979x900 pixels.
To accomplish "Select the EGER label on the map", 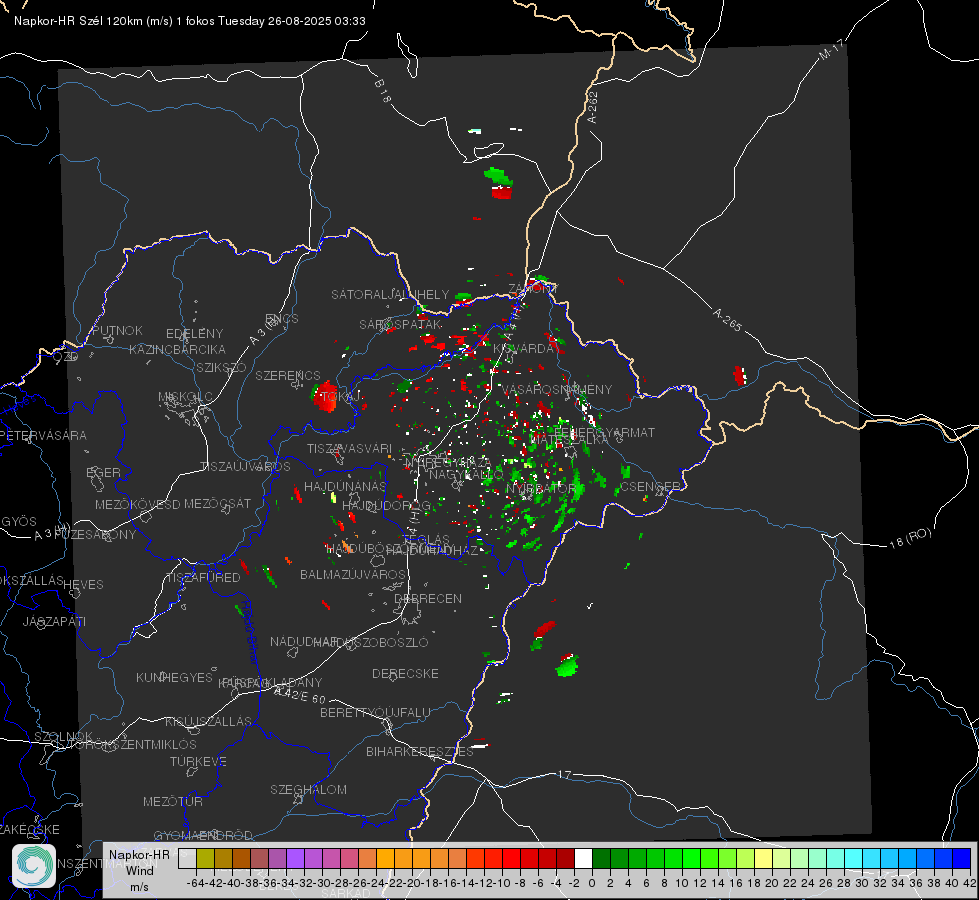I will pos(103,472).
